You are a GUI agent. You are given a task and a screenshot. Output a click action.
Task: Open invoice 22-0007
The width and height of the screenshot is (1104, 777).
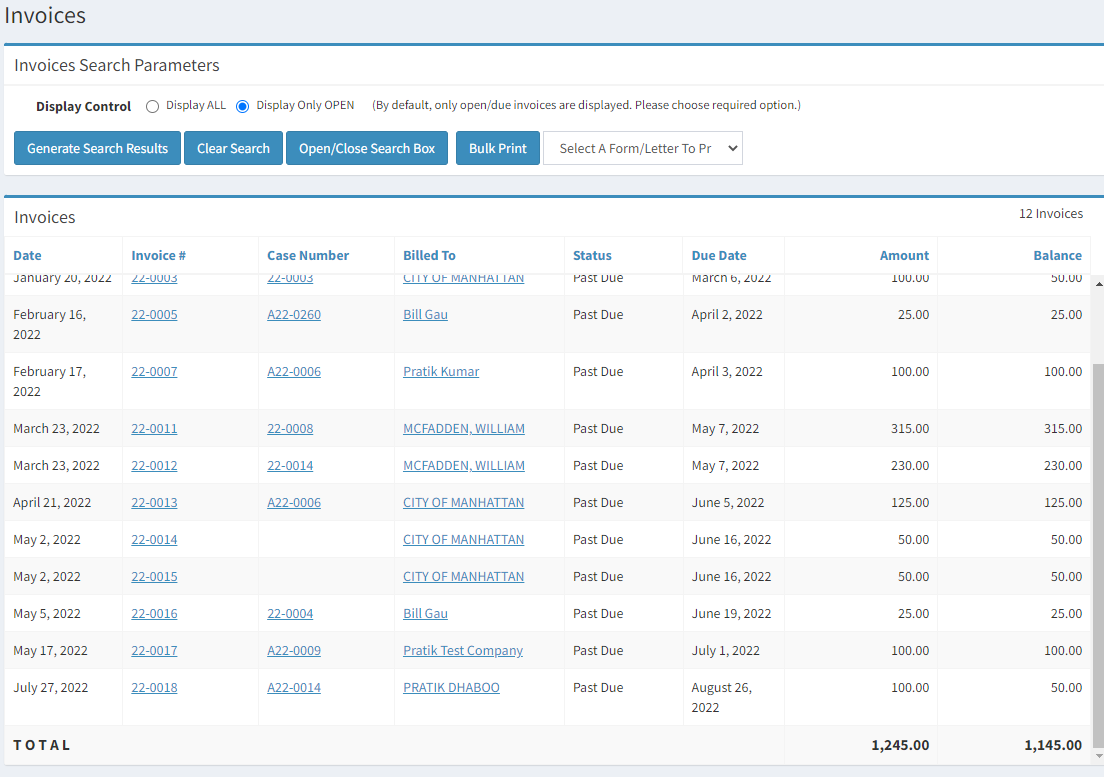(154, 372)
